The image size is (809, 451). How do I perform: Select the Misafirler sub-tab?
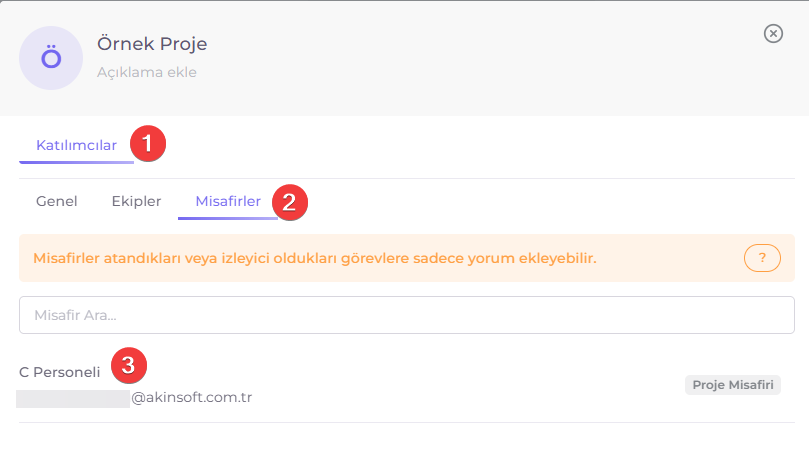(228, 201)
